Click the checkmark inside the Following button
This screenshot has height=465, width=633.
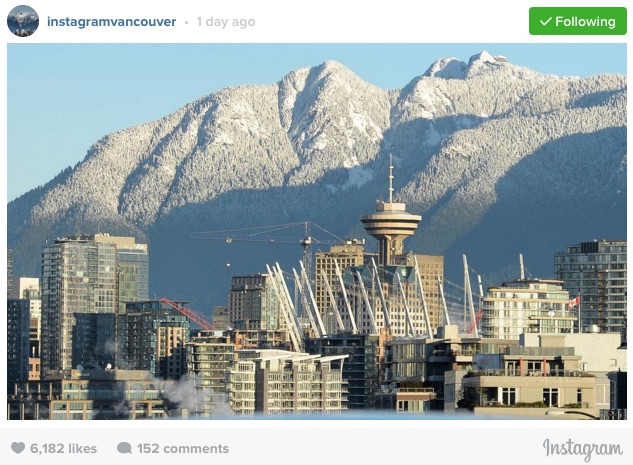pos(545,21)
